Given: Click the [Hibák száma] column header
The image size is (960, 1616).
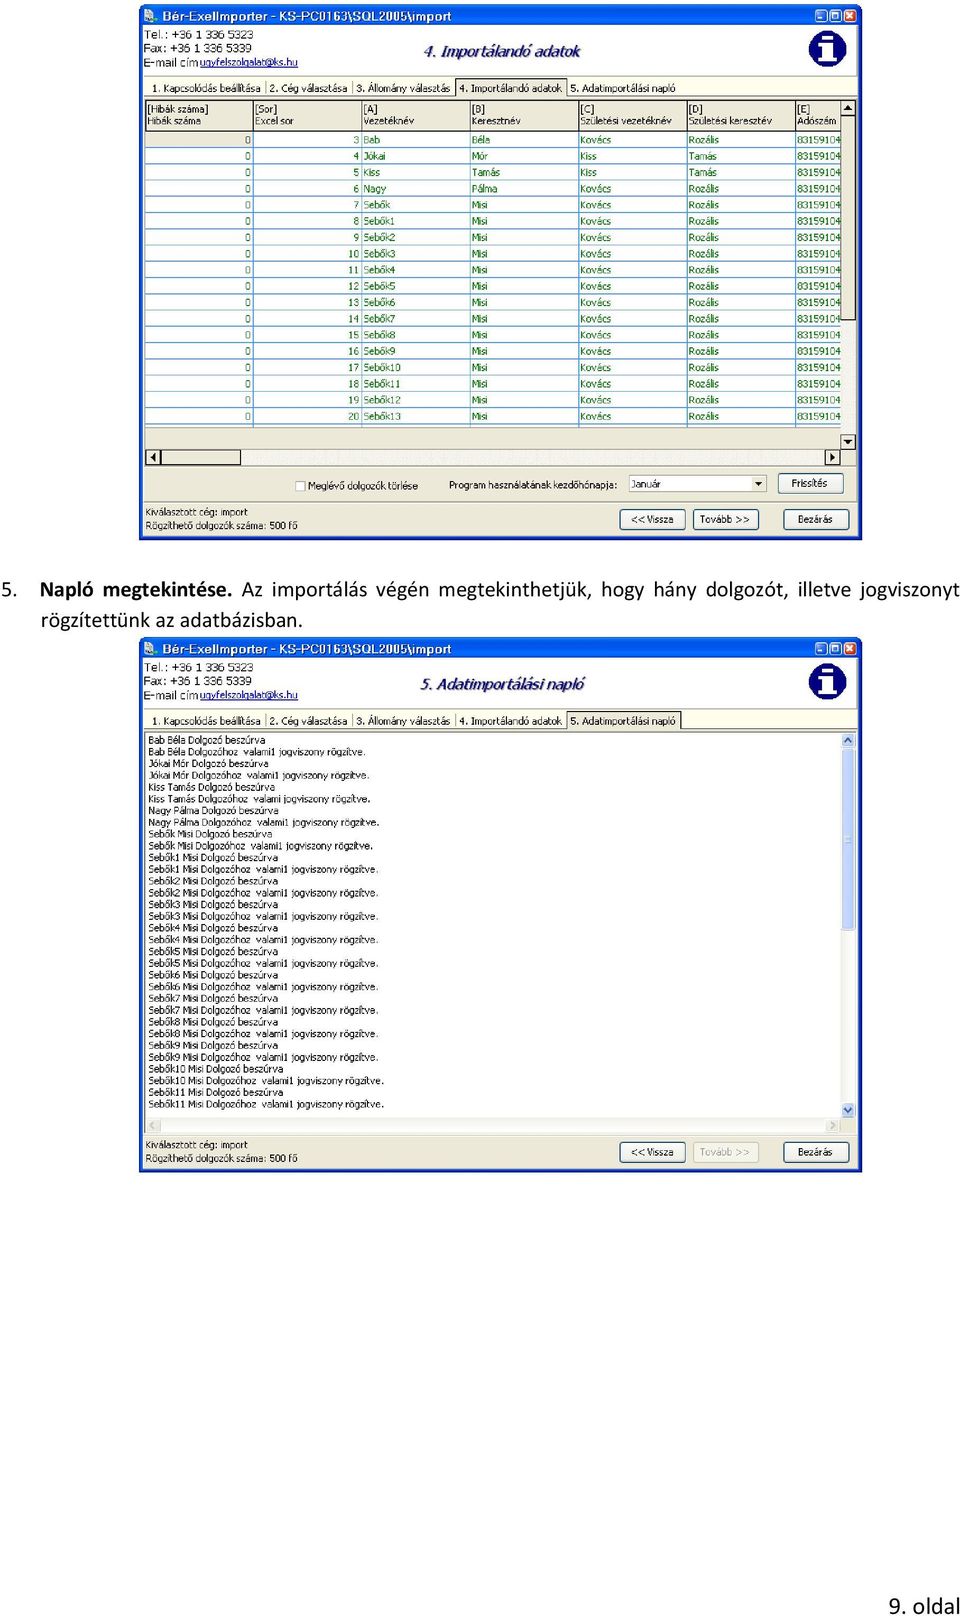Looking at the screenshot, I should (x=199, y=115).
